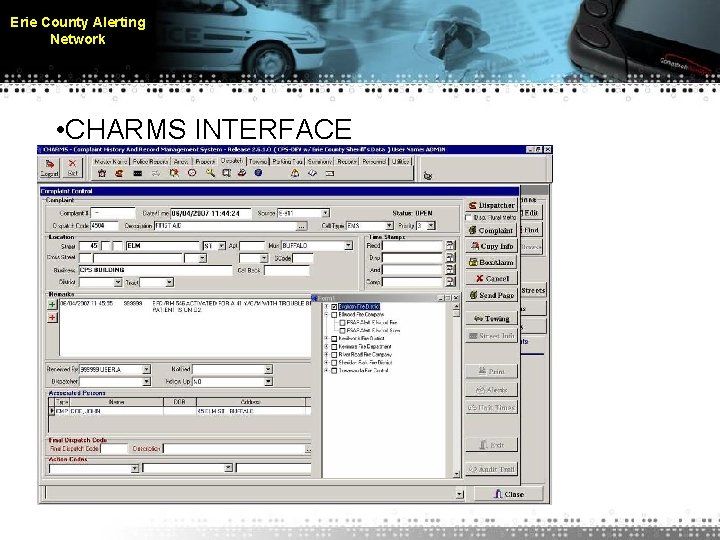This screenshot has height=540, width=720.
Task: Click the blue globe toolbar icon
Action: tap(259, 173)
